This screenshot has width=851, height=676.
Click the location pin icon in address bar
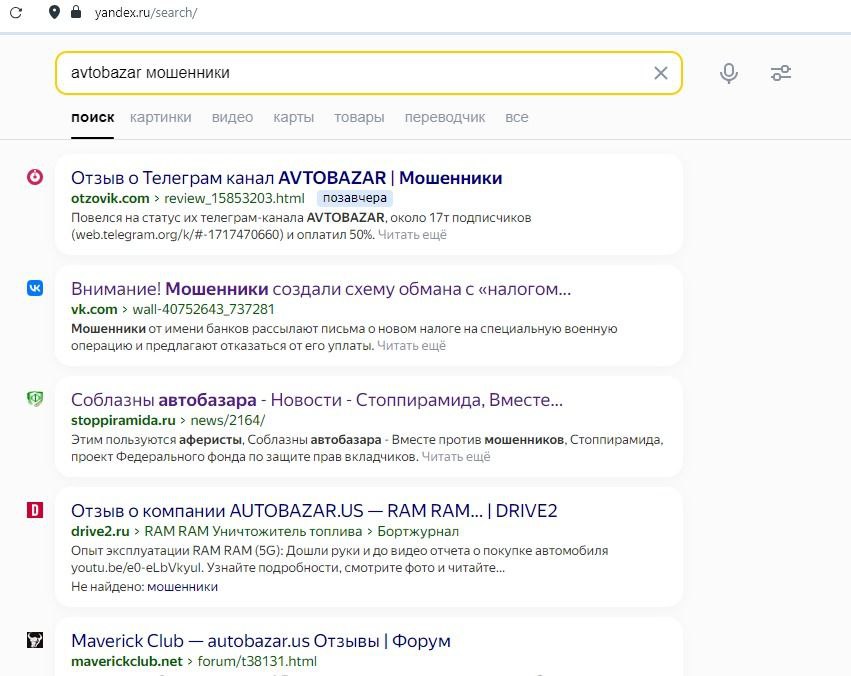pos(54,12)
